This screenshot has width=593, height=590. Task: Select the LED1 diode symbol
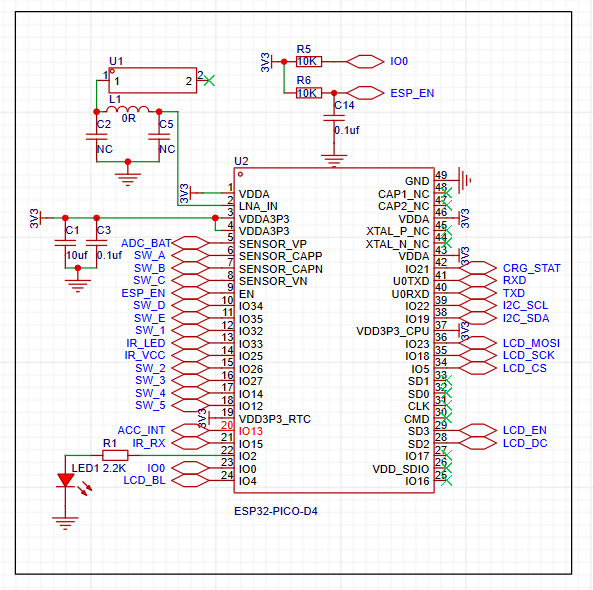click(65, 480)
